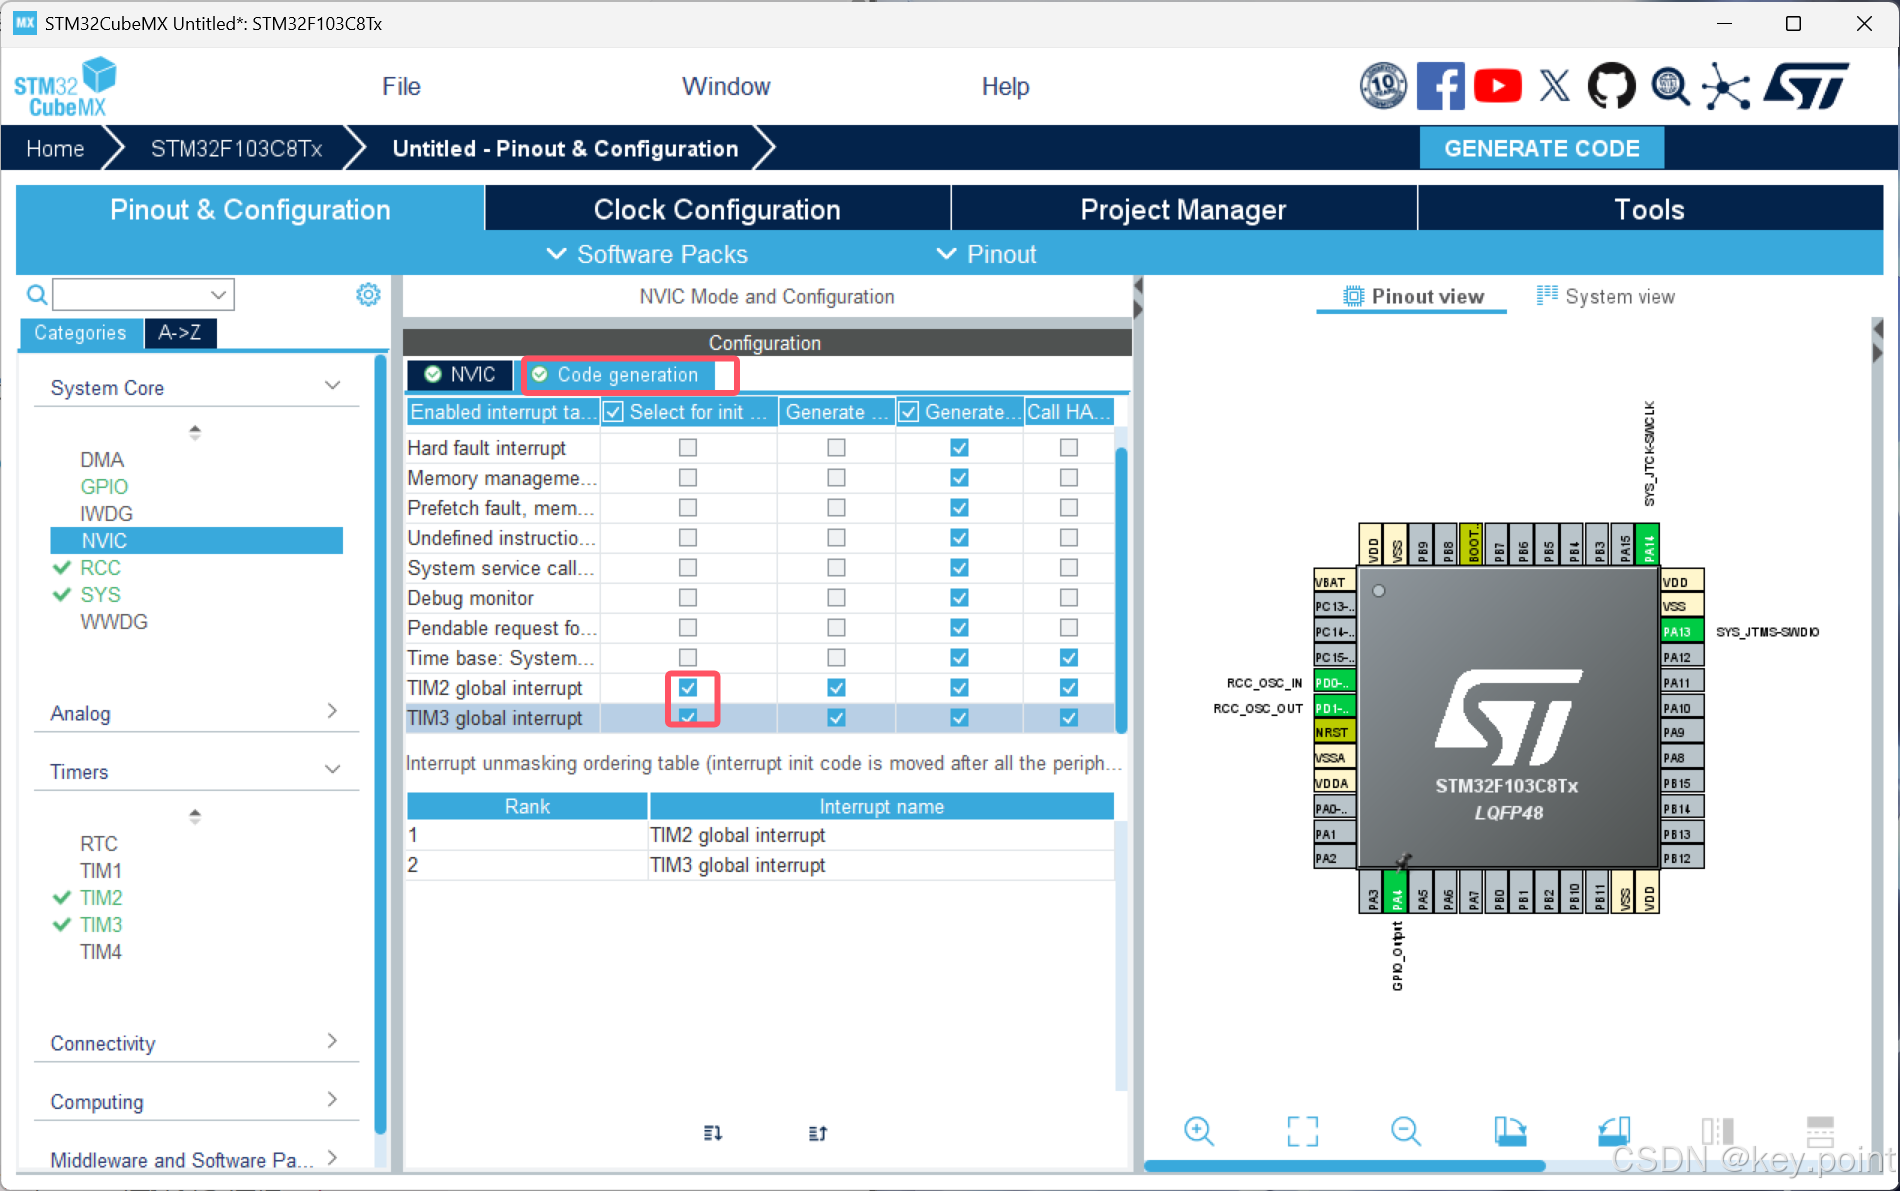The image size is (1900, 1191).
Task: Open the Software Packs dropdown
Action: click(x=647, y=254)
